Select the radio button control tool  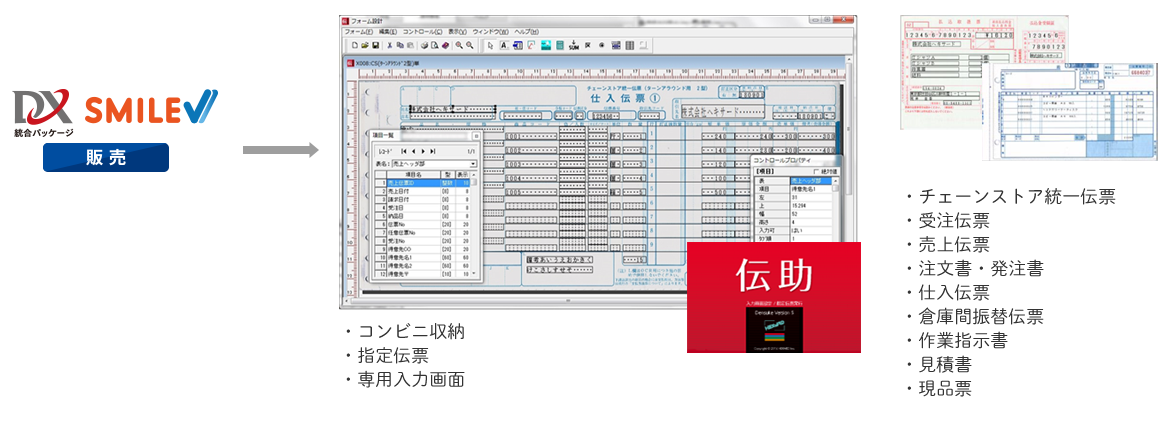coord(601,46)
